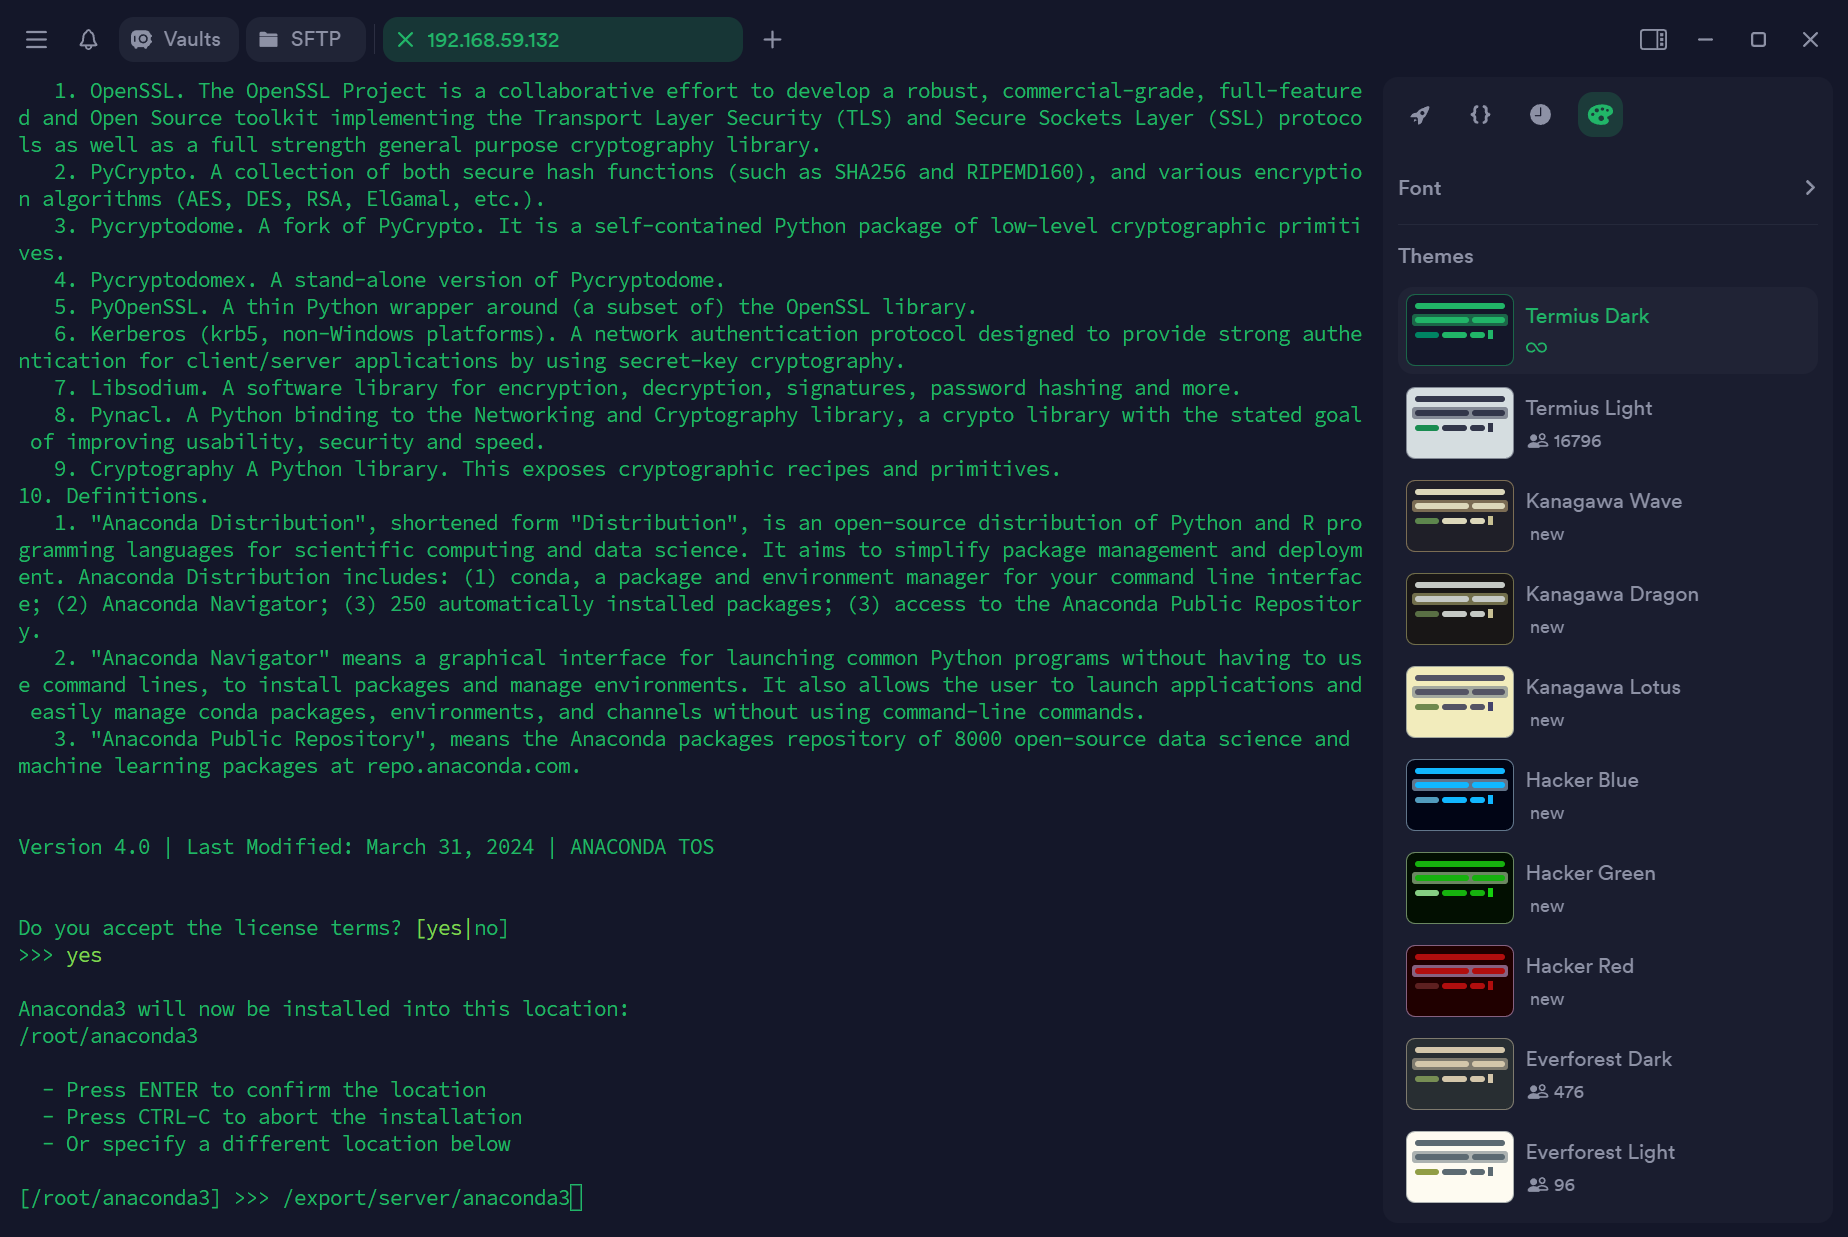Toggle the right sidebar panel
1848x1237 pixels.
(1653, 40)
